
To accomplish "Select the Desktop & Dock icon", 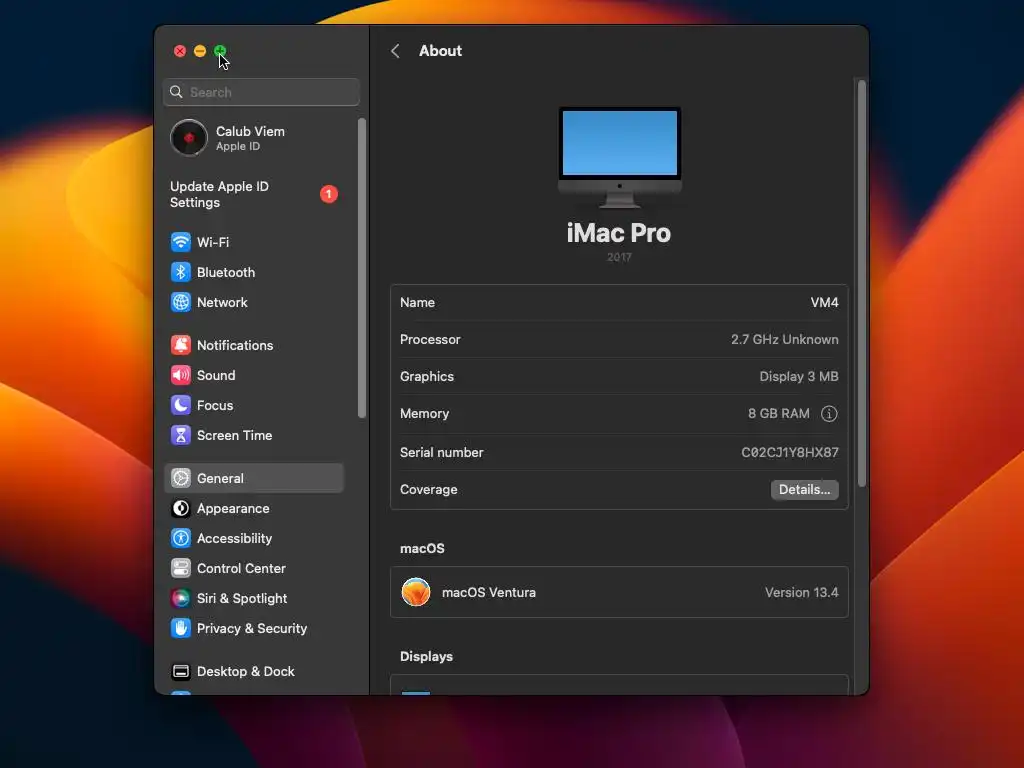I will (x=181, y=671).
